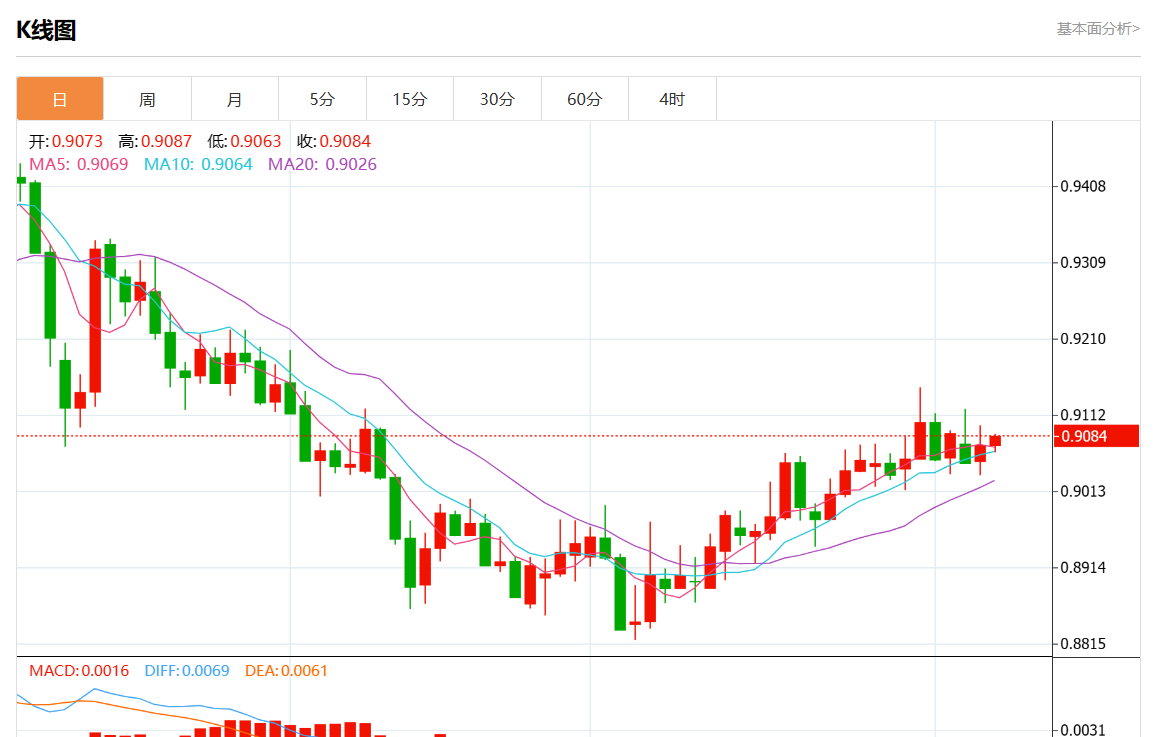1168x737 pixels.
Task: Click the 开:0.9073 open value
Action: pyautogui.click(x=66, y=141)
